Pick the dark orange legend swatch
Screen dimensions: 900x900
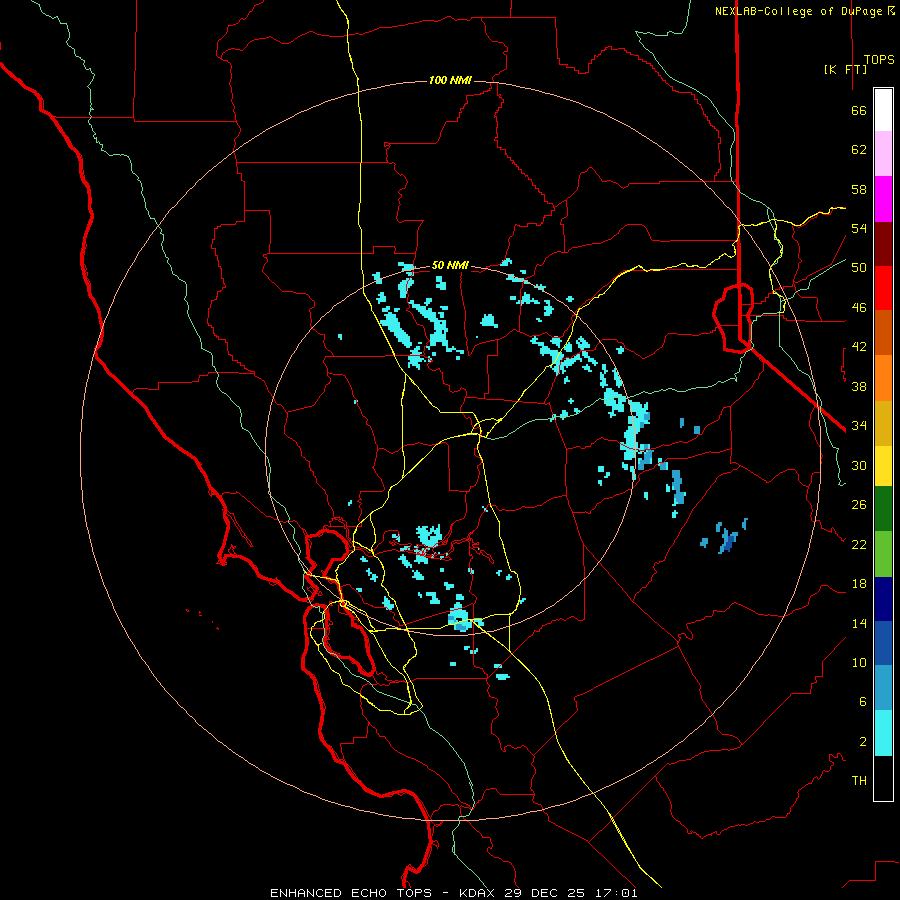pyautogui.click(x=883, y=333)
